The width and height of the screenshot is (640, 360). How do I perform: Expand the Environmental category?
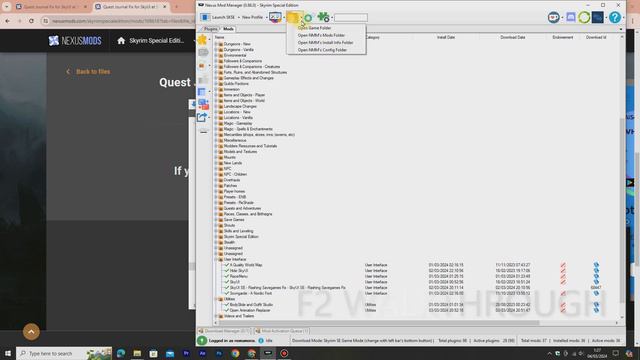pos(216,56)
